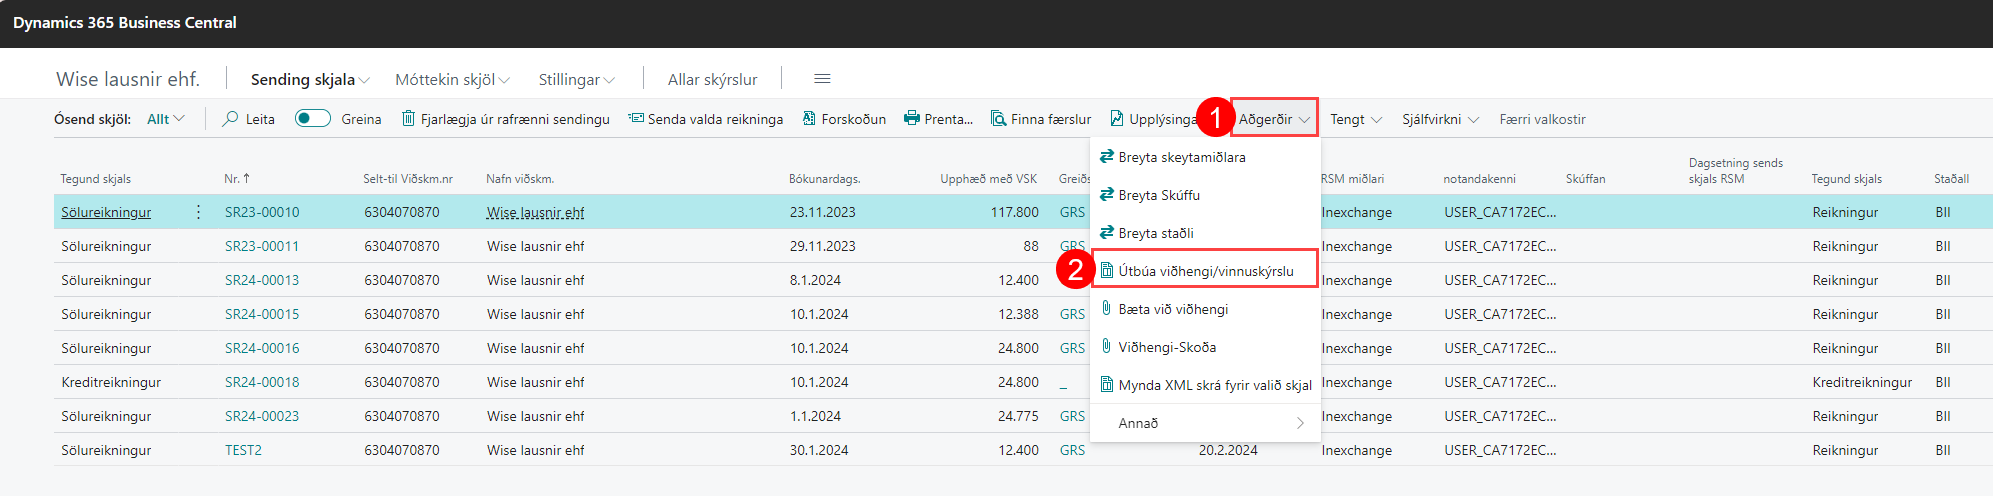Click the Finna færslur find entries icon
This screenshot has height=496, width=1993.
998,119
